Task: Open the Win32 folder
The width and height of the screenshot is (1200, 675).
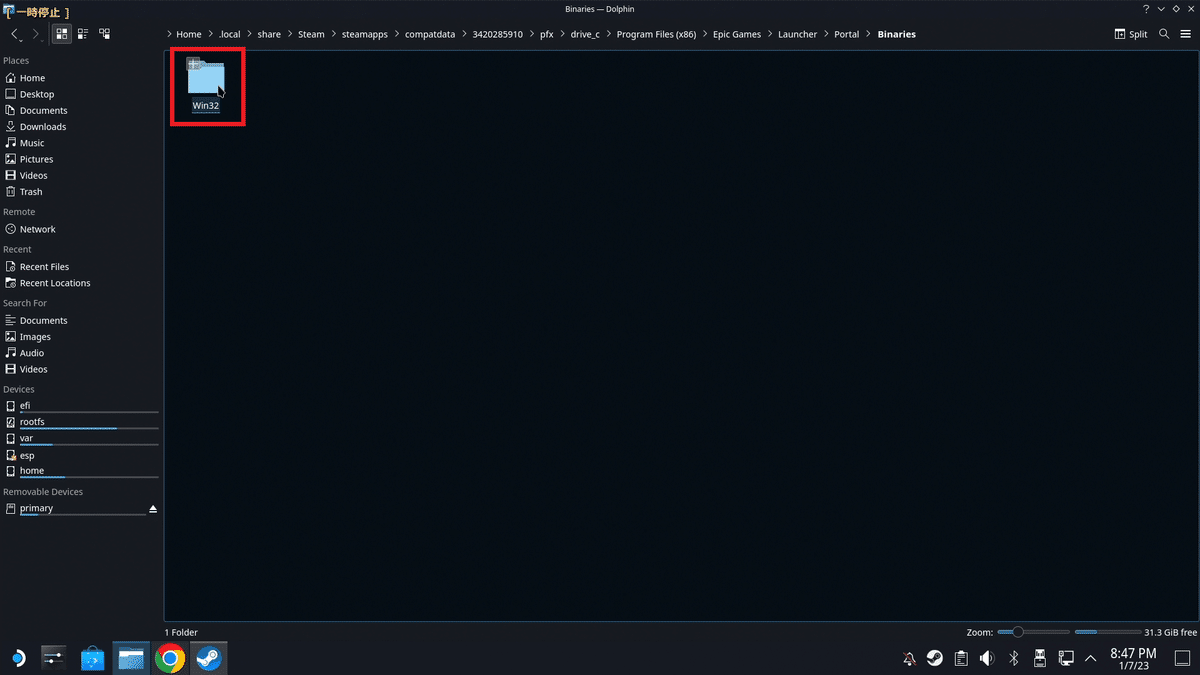Action: click(x=206, y=86)
